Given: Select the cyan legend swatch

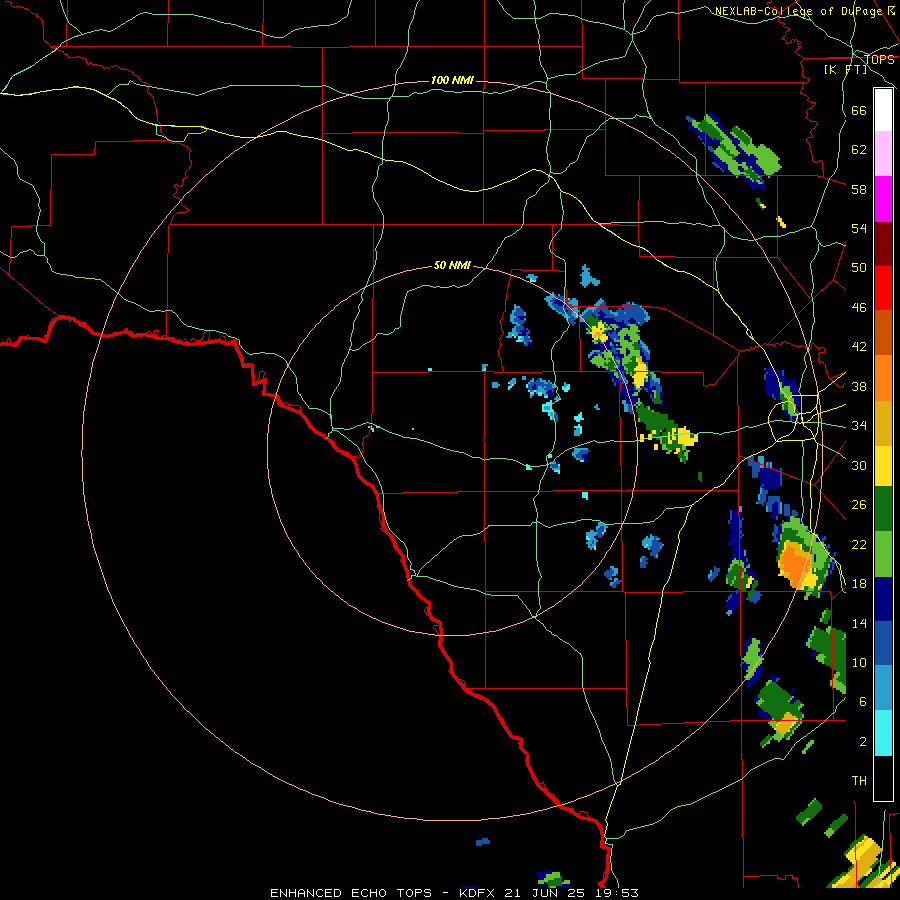Looking at the screenshot, I should pyautogui.click(x=883, y=733).
